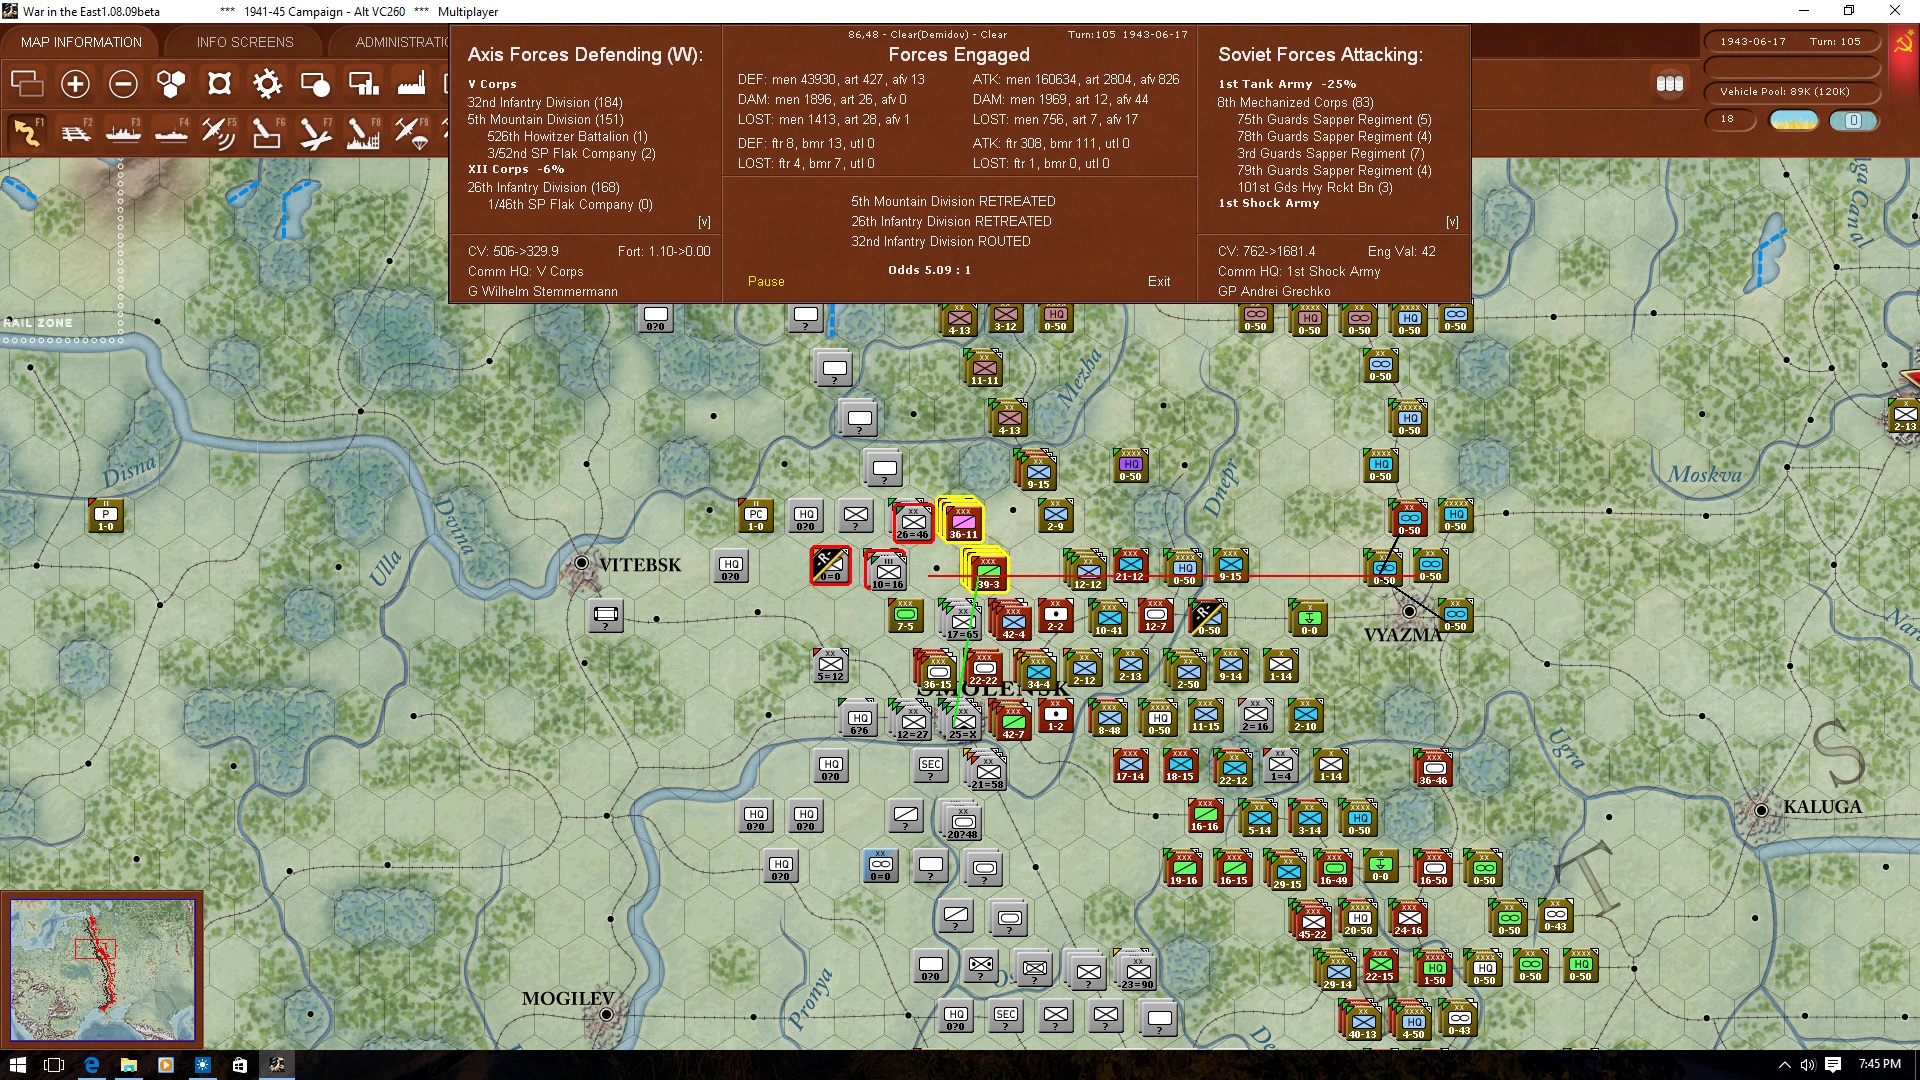This screenshot has width=1920, height=1080.
Task: Expand Axis defending forces list [v]
Action: pyautogui.click(x=704, y=222)
